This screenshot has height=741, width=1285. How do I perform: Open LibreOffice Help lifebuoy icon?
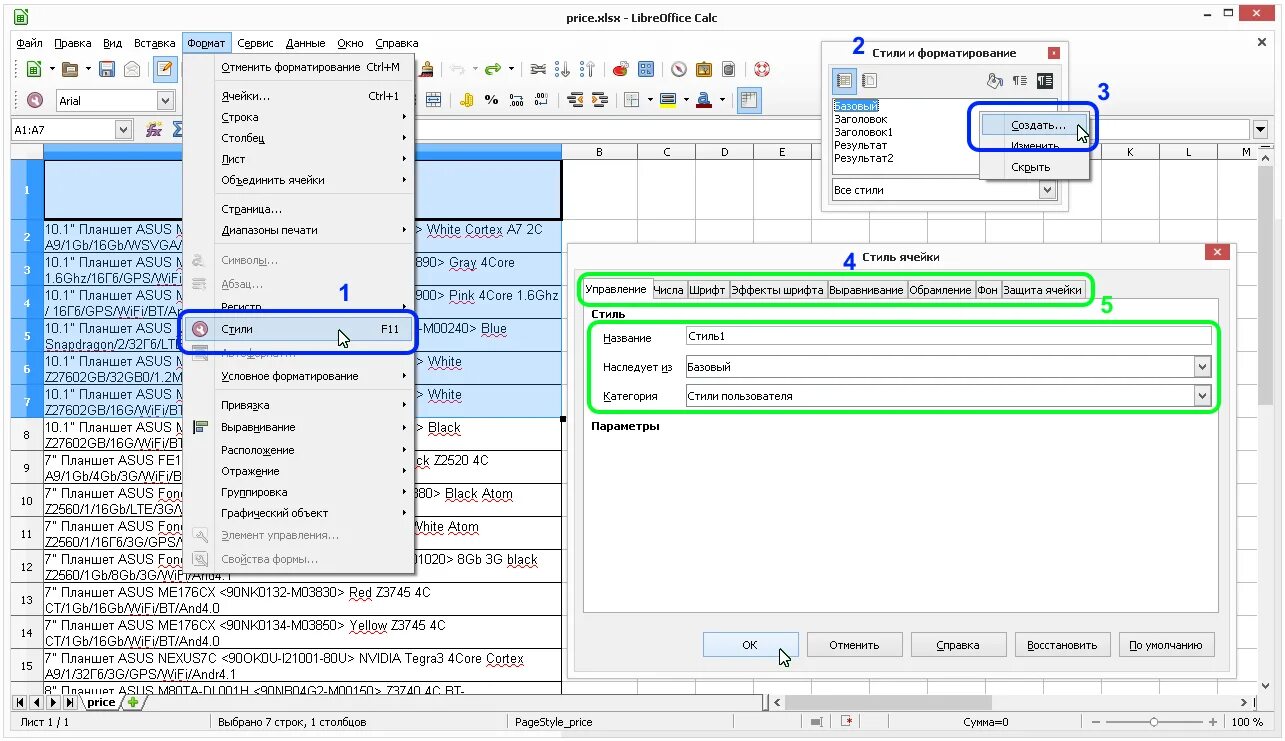pos(762,69)
